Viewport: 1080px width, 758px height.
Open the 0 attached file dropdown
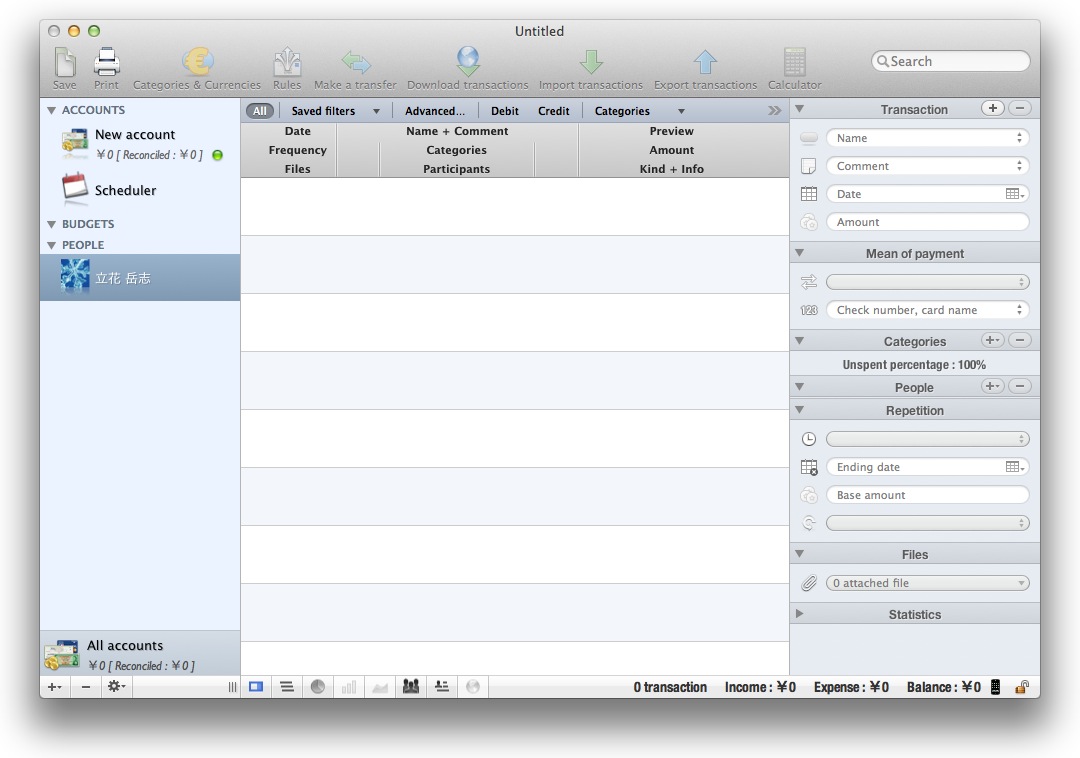(x=928, y=583)
